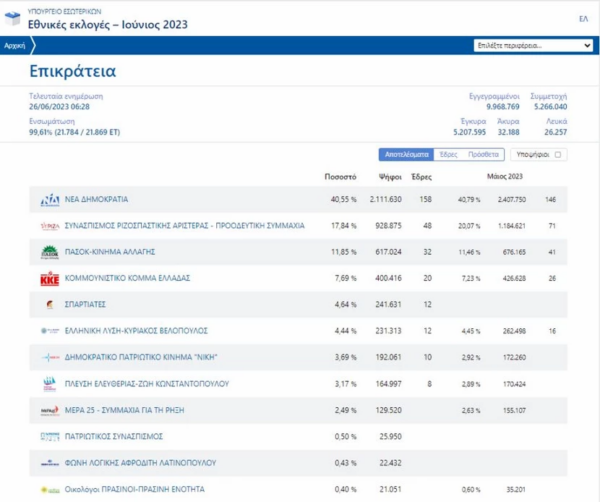Image resolution: width=600 pixels, height=502 pixels.
Task: Click the Νέα Δημοκρατία party logo
Action: coord(49,199)
